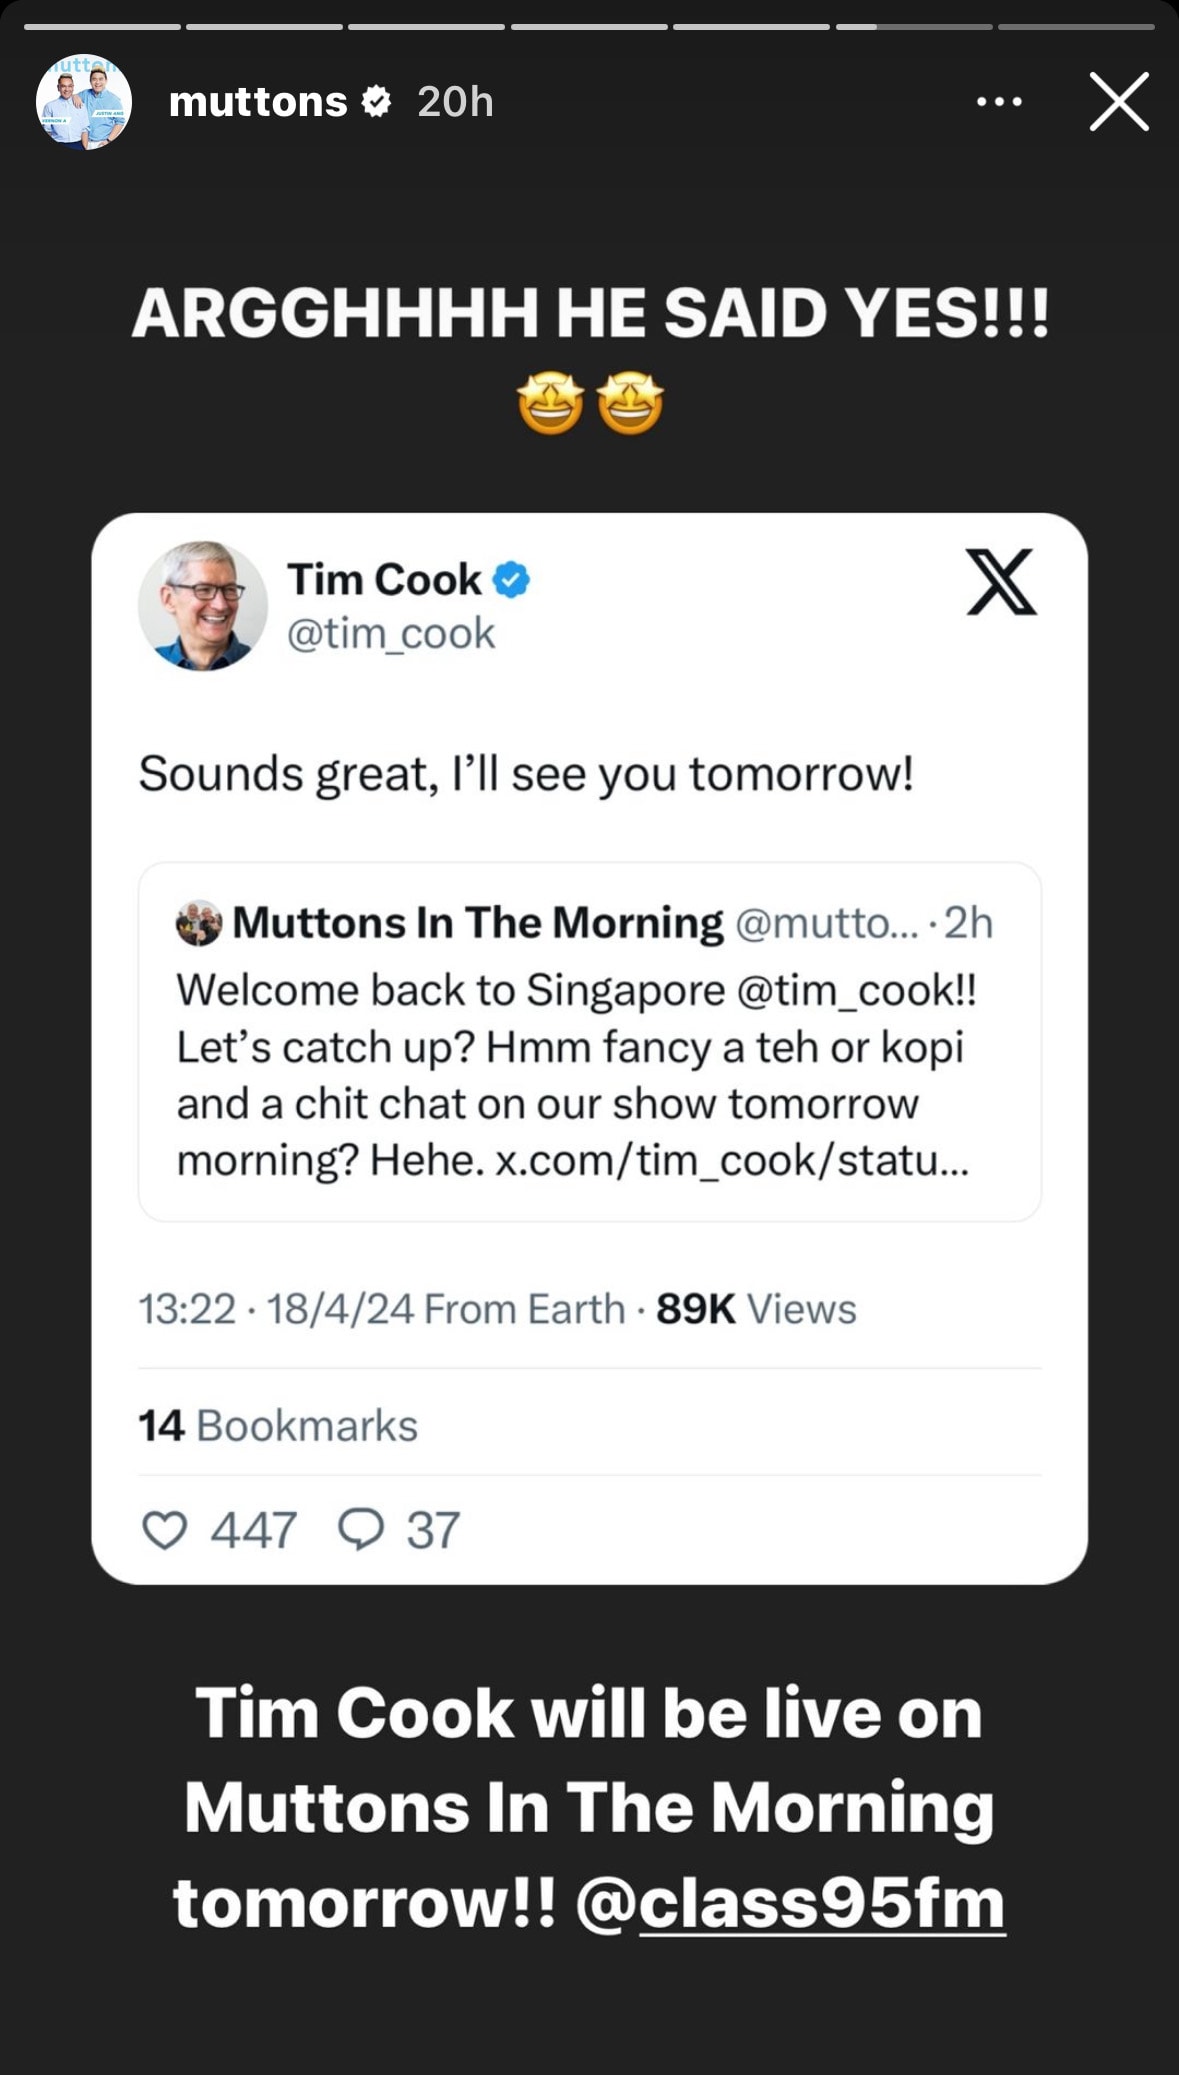1179x2075 pixels.
Task: Tap the currently playing story progress bar
Action: (914, 27)
